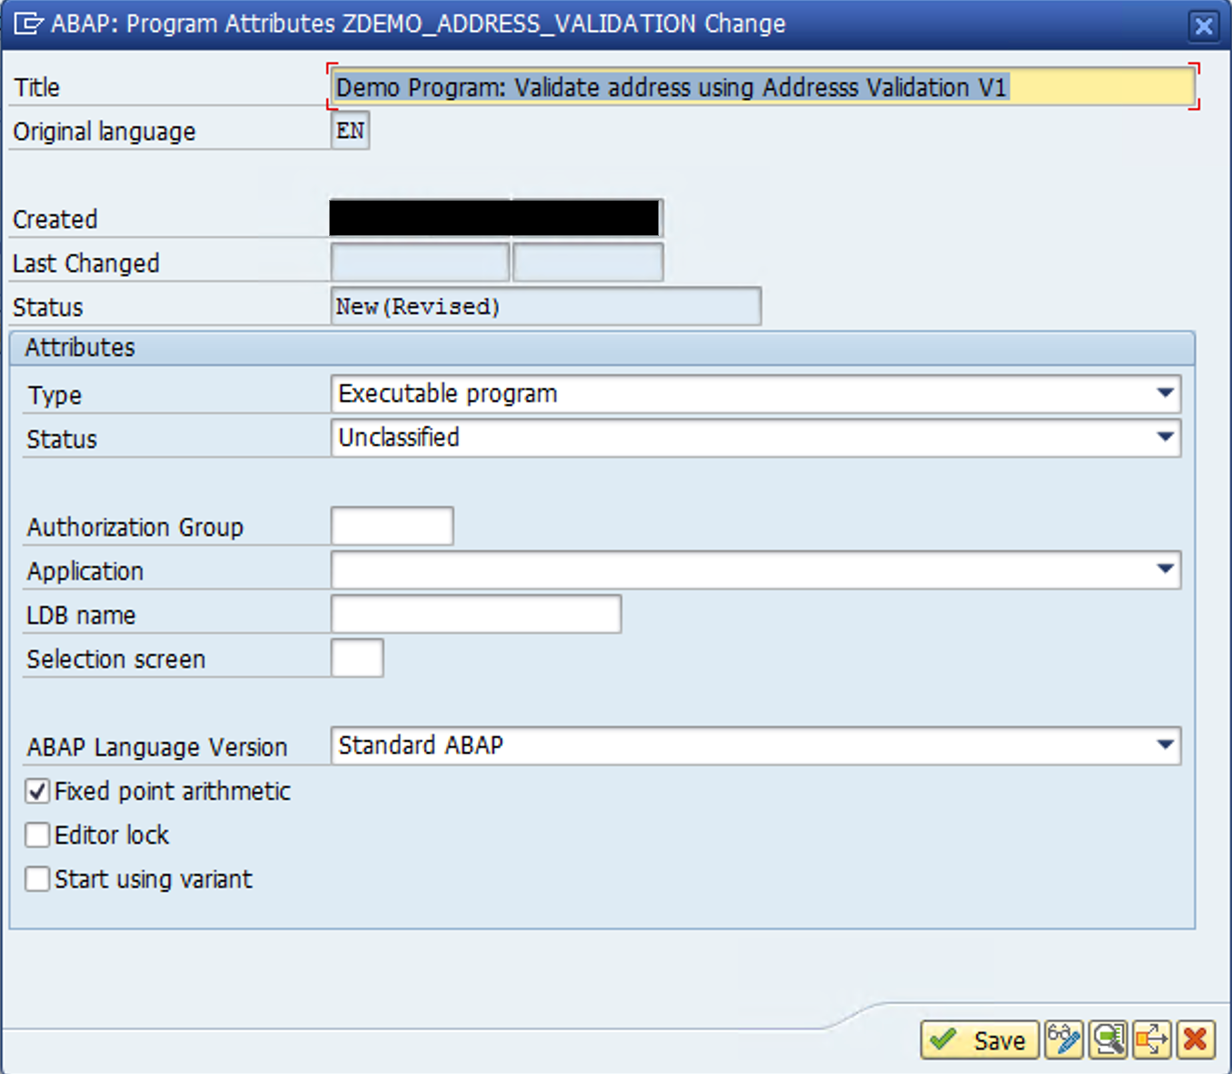Toggle Fixed point arithmetic checkbox
This screenshot has height=1074, width=1232.
tap(38, 792)
